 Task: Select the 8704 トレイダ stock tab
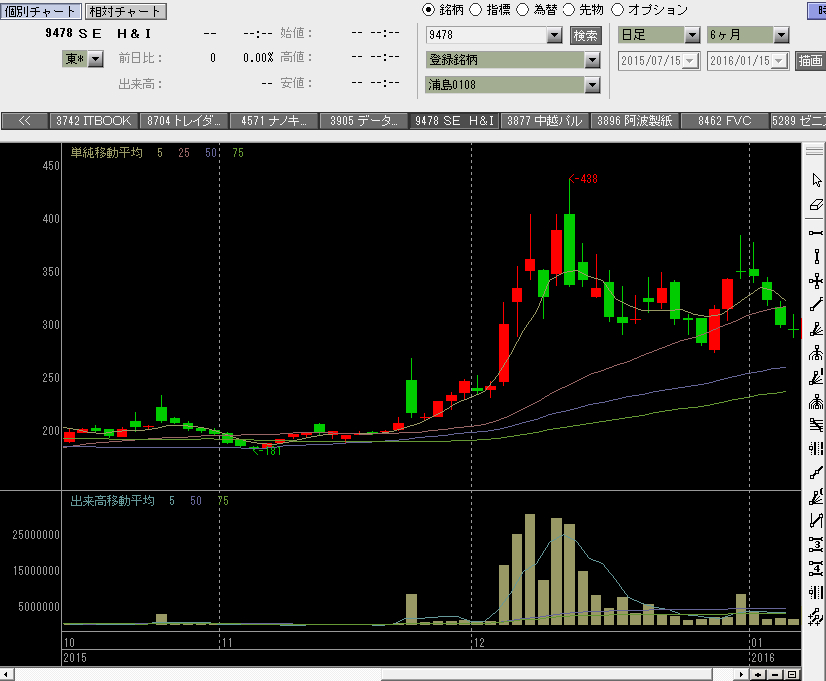184,121
